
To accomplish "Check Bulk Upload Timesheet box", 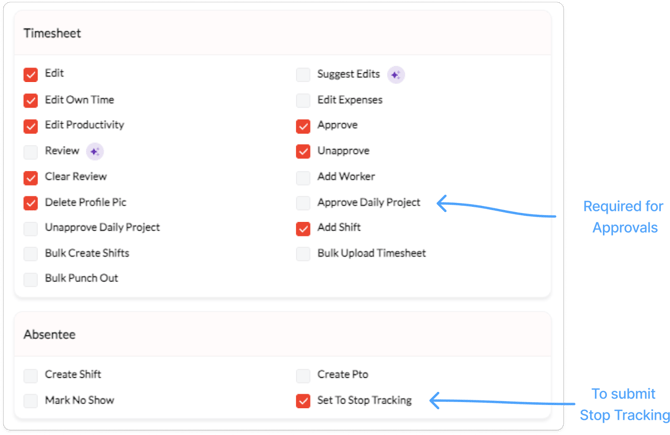I will 303,253.
